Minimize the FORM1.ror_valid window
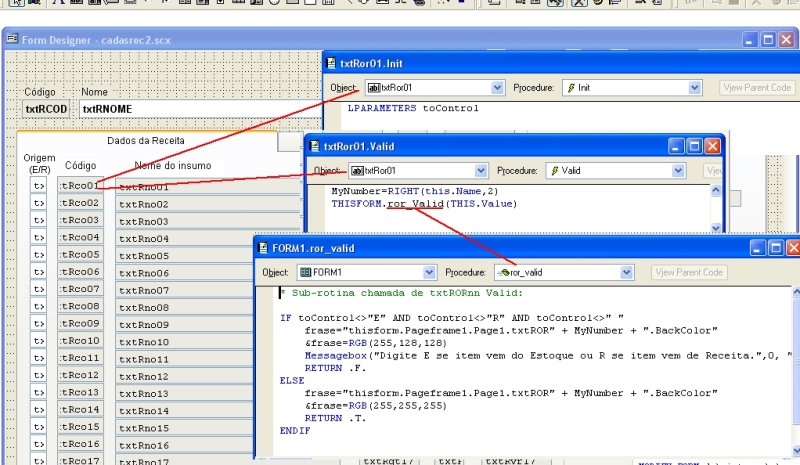Viewport: 800px width, 465px height. (x=757, y=248)
